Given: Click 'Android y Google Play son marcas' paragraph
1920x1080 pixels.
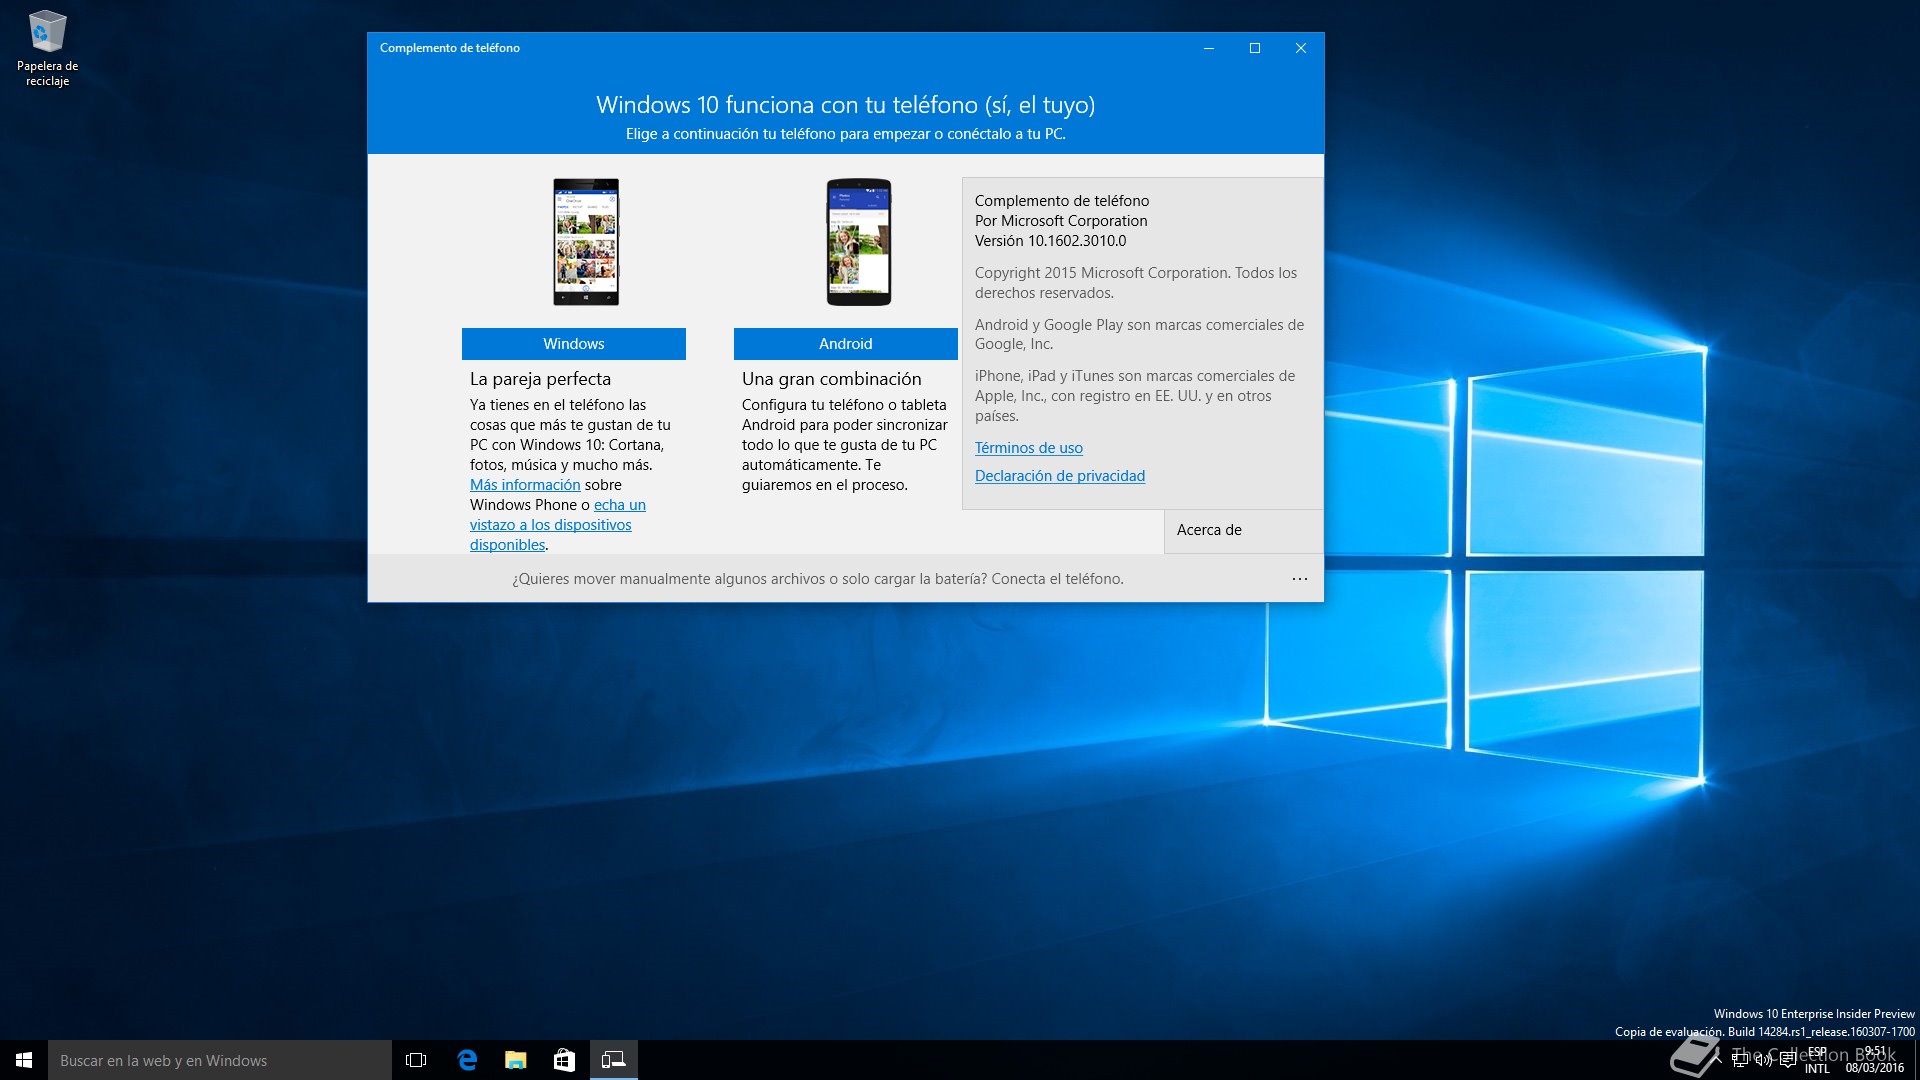Looking at the screenshot, I should 1139,334.
